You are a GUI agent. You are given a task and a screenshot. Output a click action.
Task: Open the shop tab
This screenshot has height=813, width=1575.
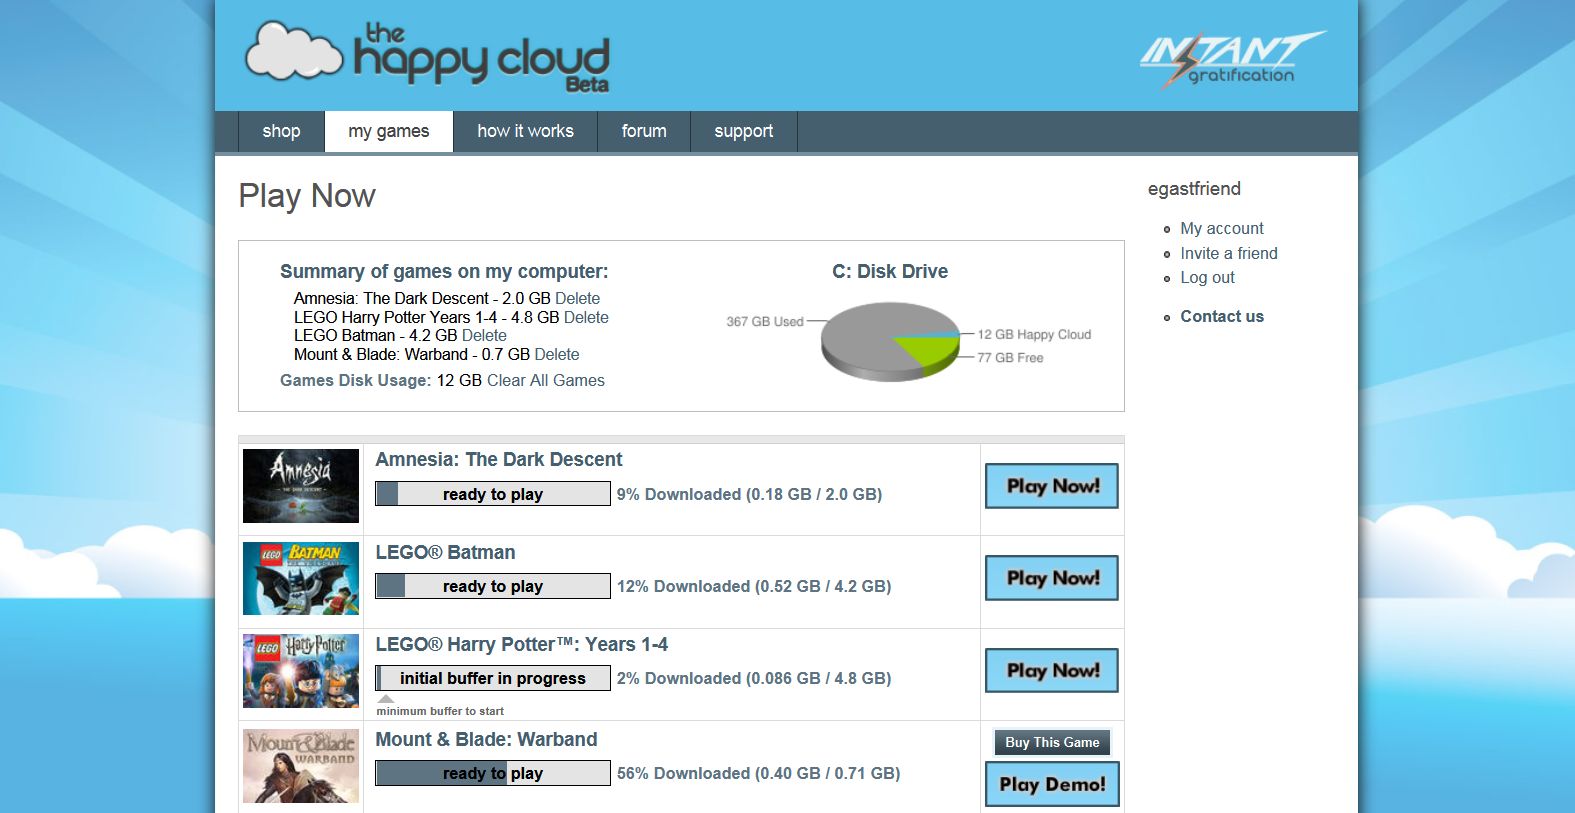(281, 131)
